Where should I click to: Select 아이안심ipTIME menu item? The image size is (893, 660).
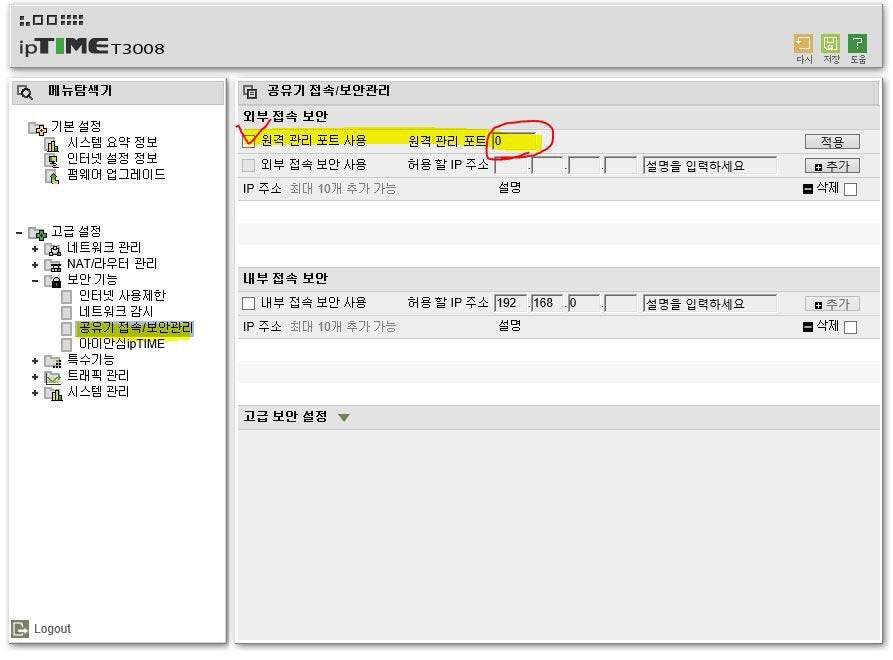(x=121, y=344)
